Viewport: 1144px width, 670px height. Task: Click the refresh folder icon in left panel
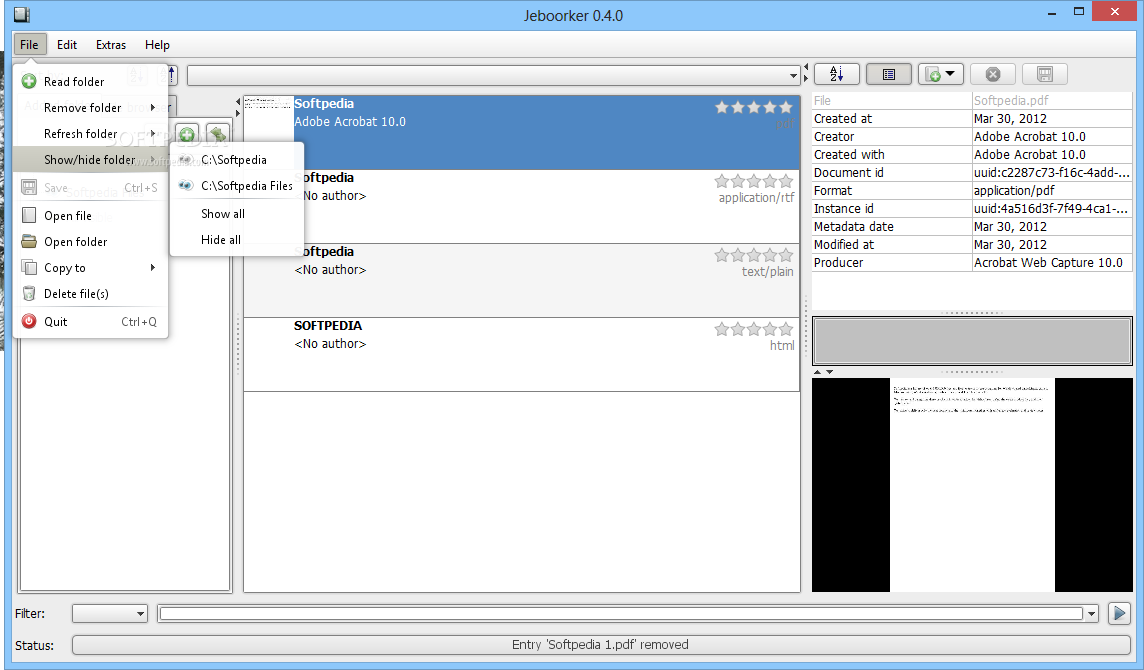217,134
